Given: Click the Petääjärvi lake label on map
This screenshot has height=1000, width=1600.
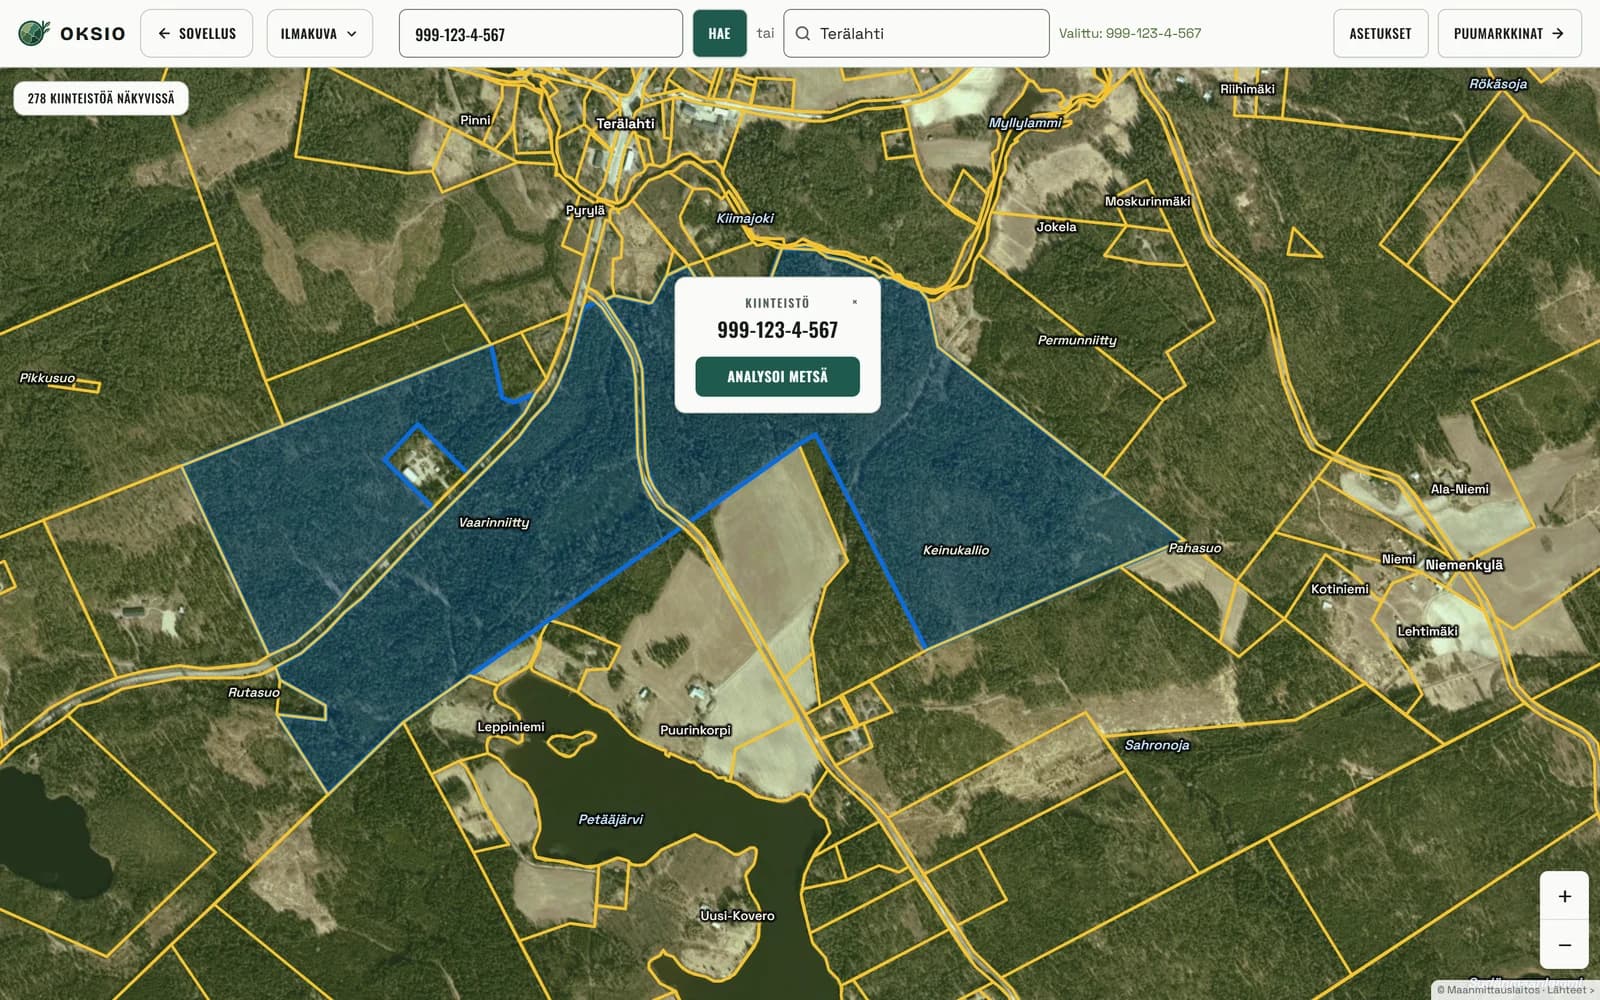Looking at the screenshot, I should [x=611, y=819].
